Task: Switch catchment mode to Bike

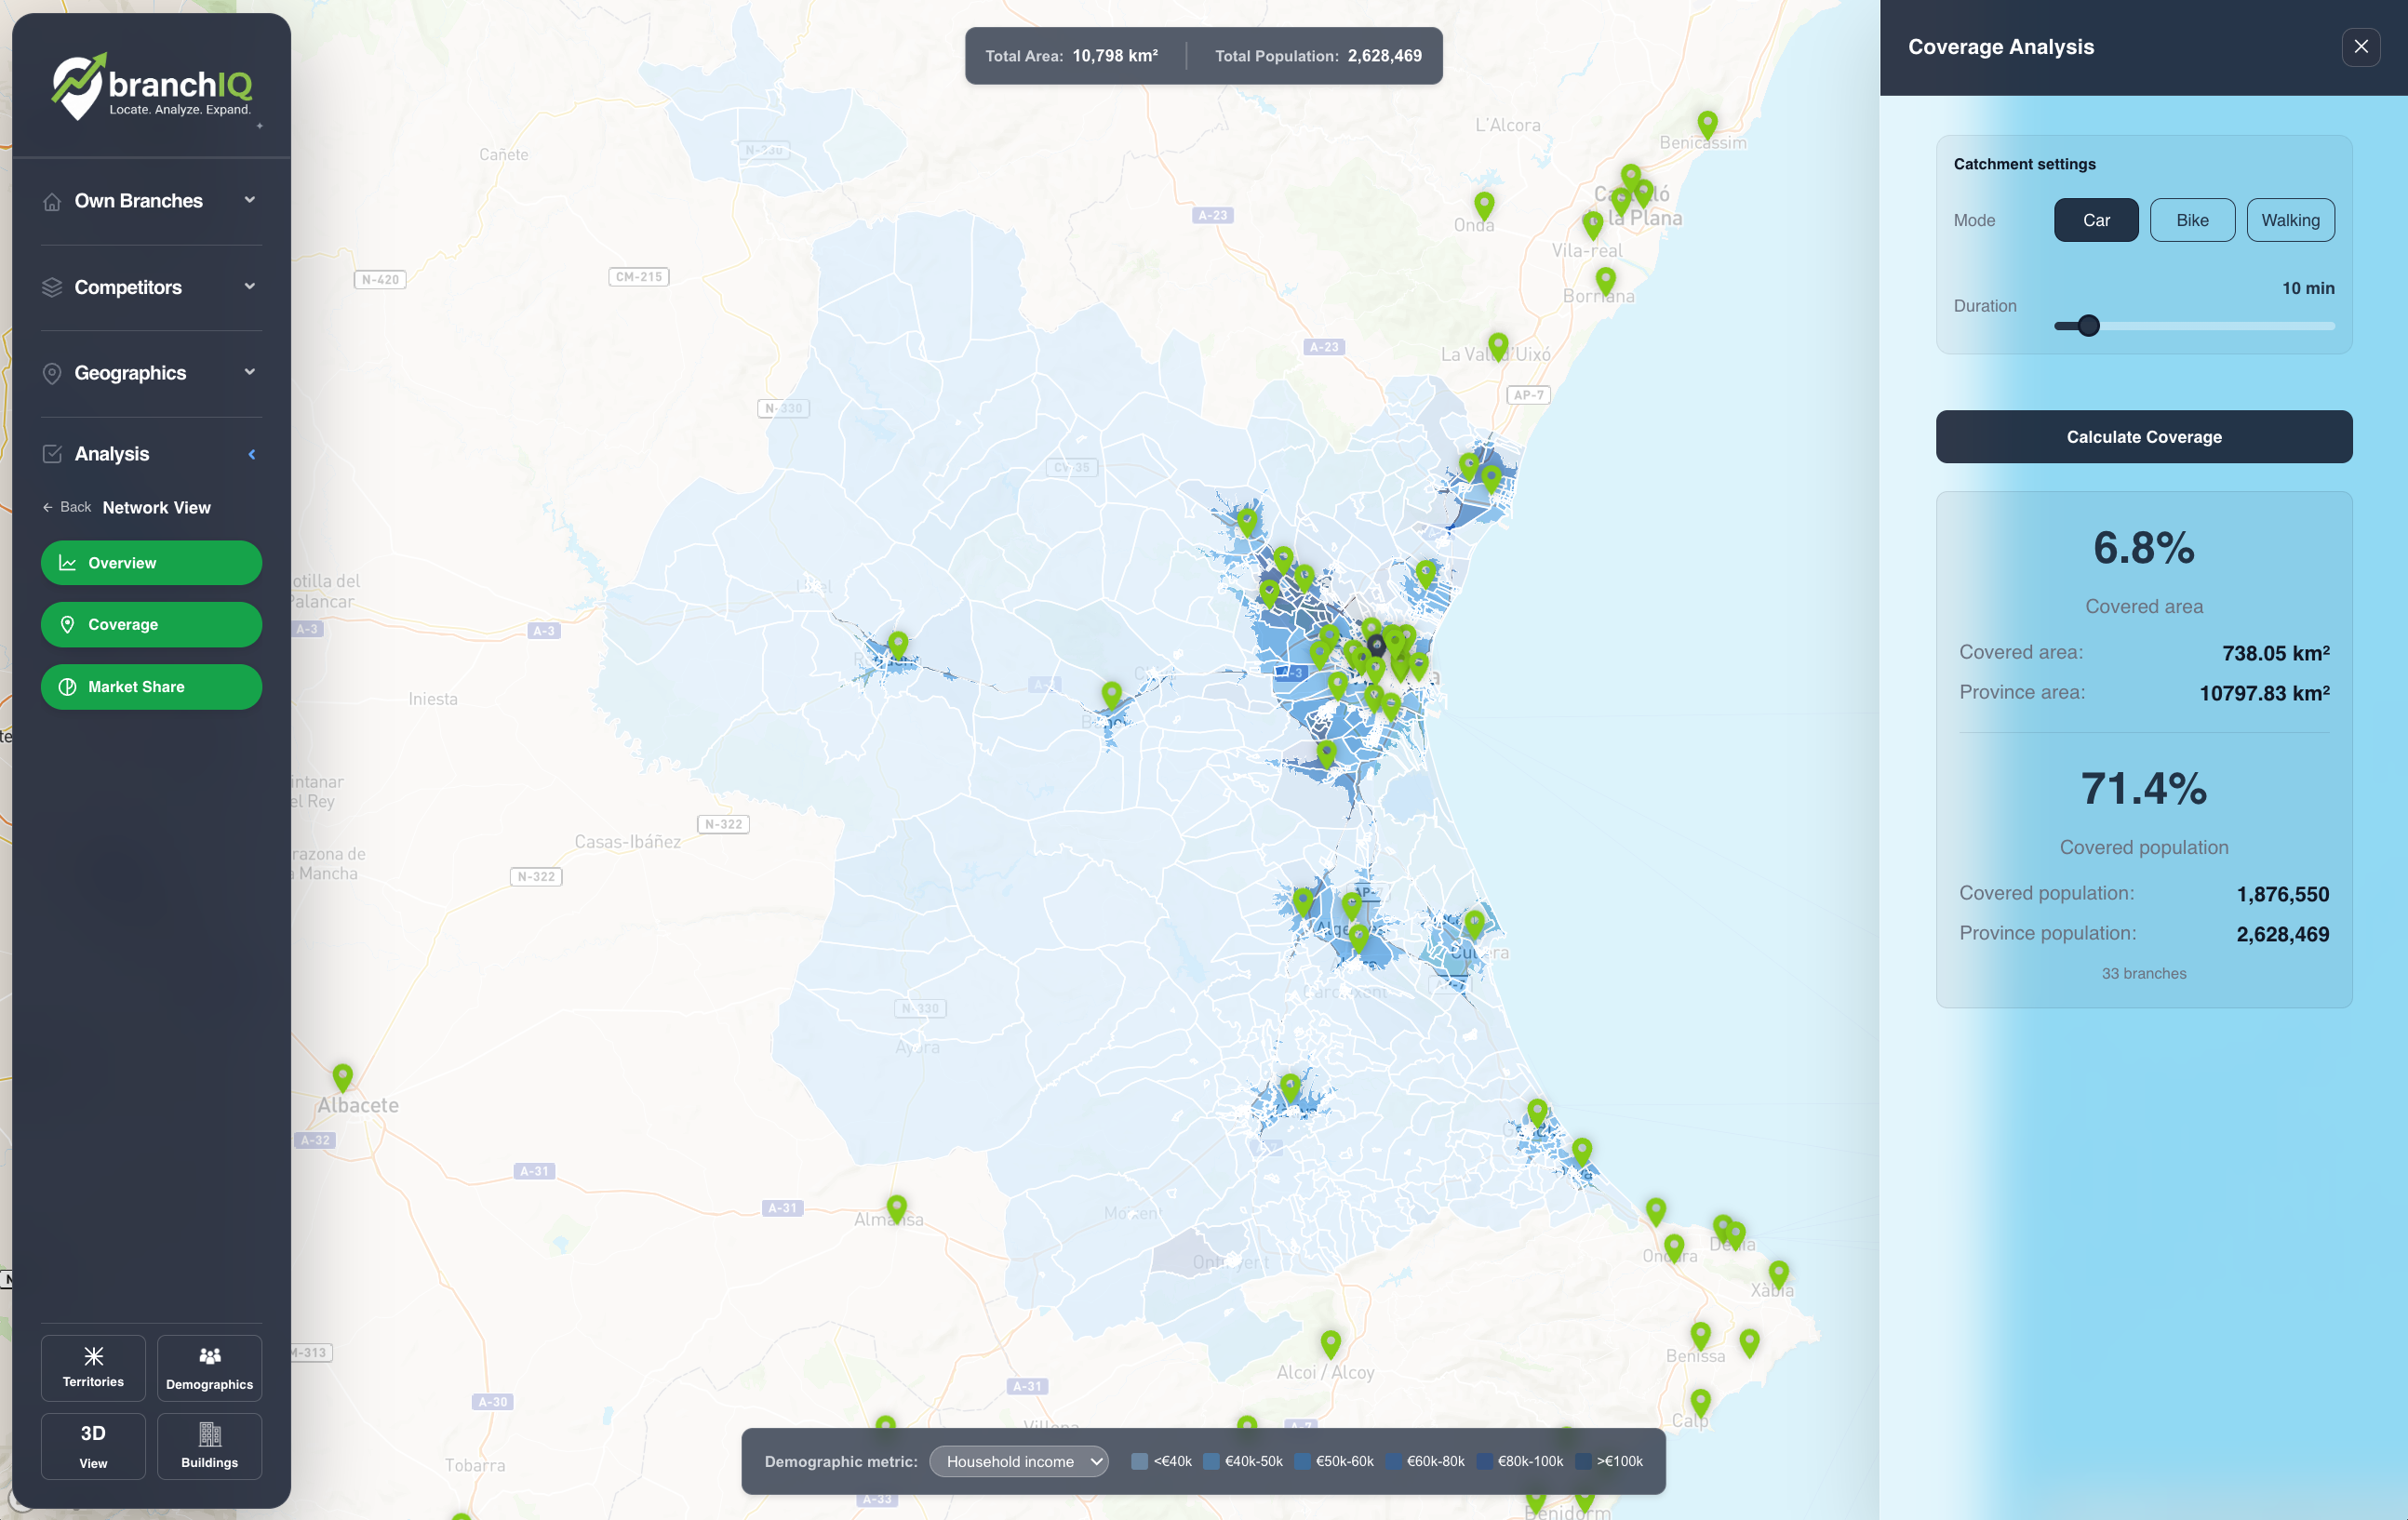Action: click(x=2192, y=220)
